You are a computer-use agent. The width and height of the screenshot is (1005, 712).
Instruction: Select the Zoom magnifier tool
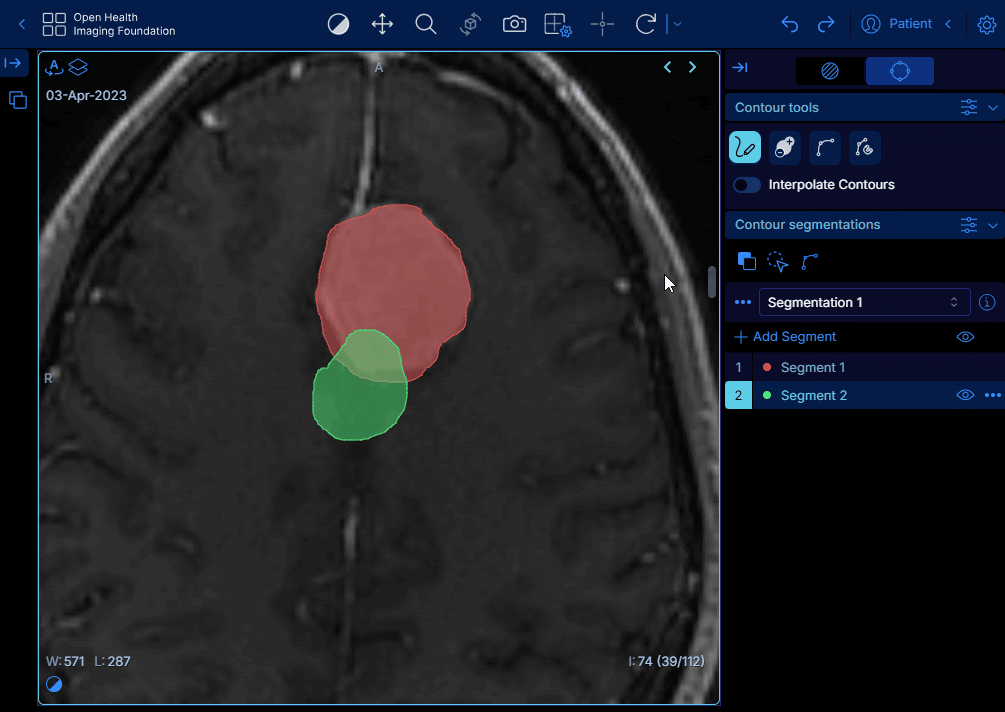[426, 24]
